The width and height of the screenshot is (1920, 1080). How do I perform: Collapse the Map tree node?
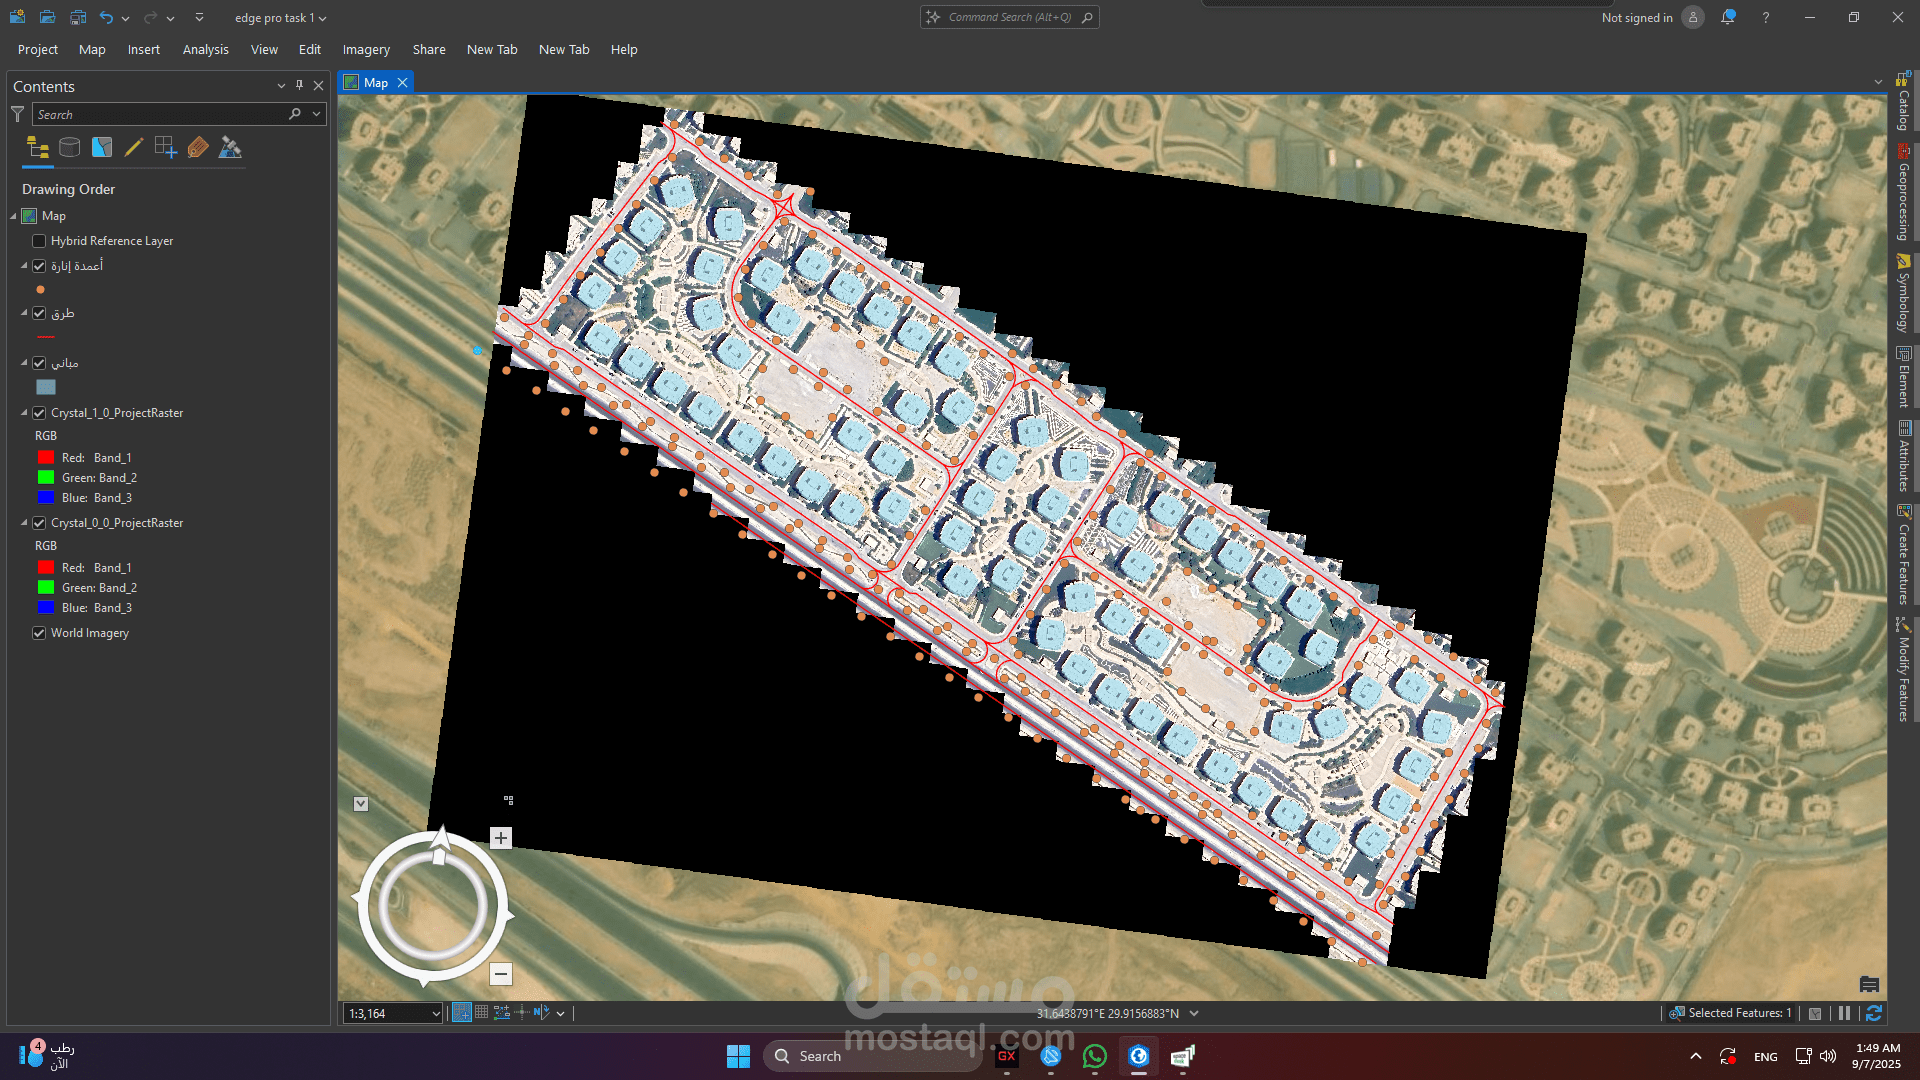[13, 216]
